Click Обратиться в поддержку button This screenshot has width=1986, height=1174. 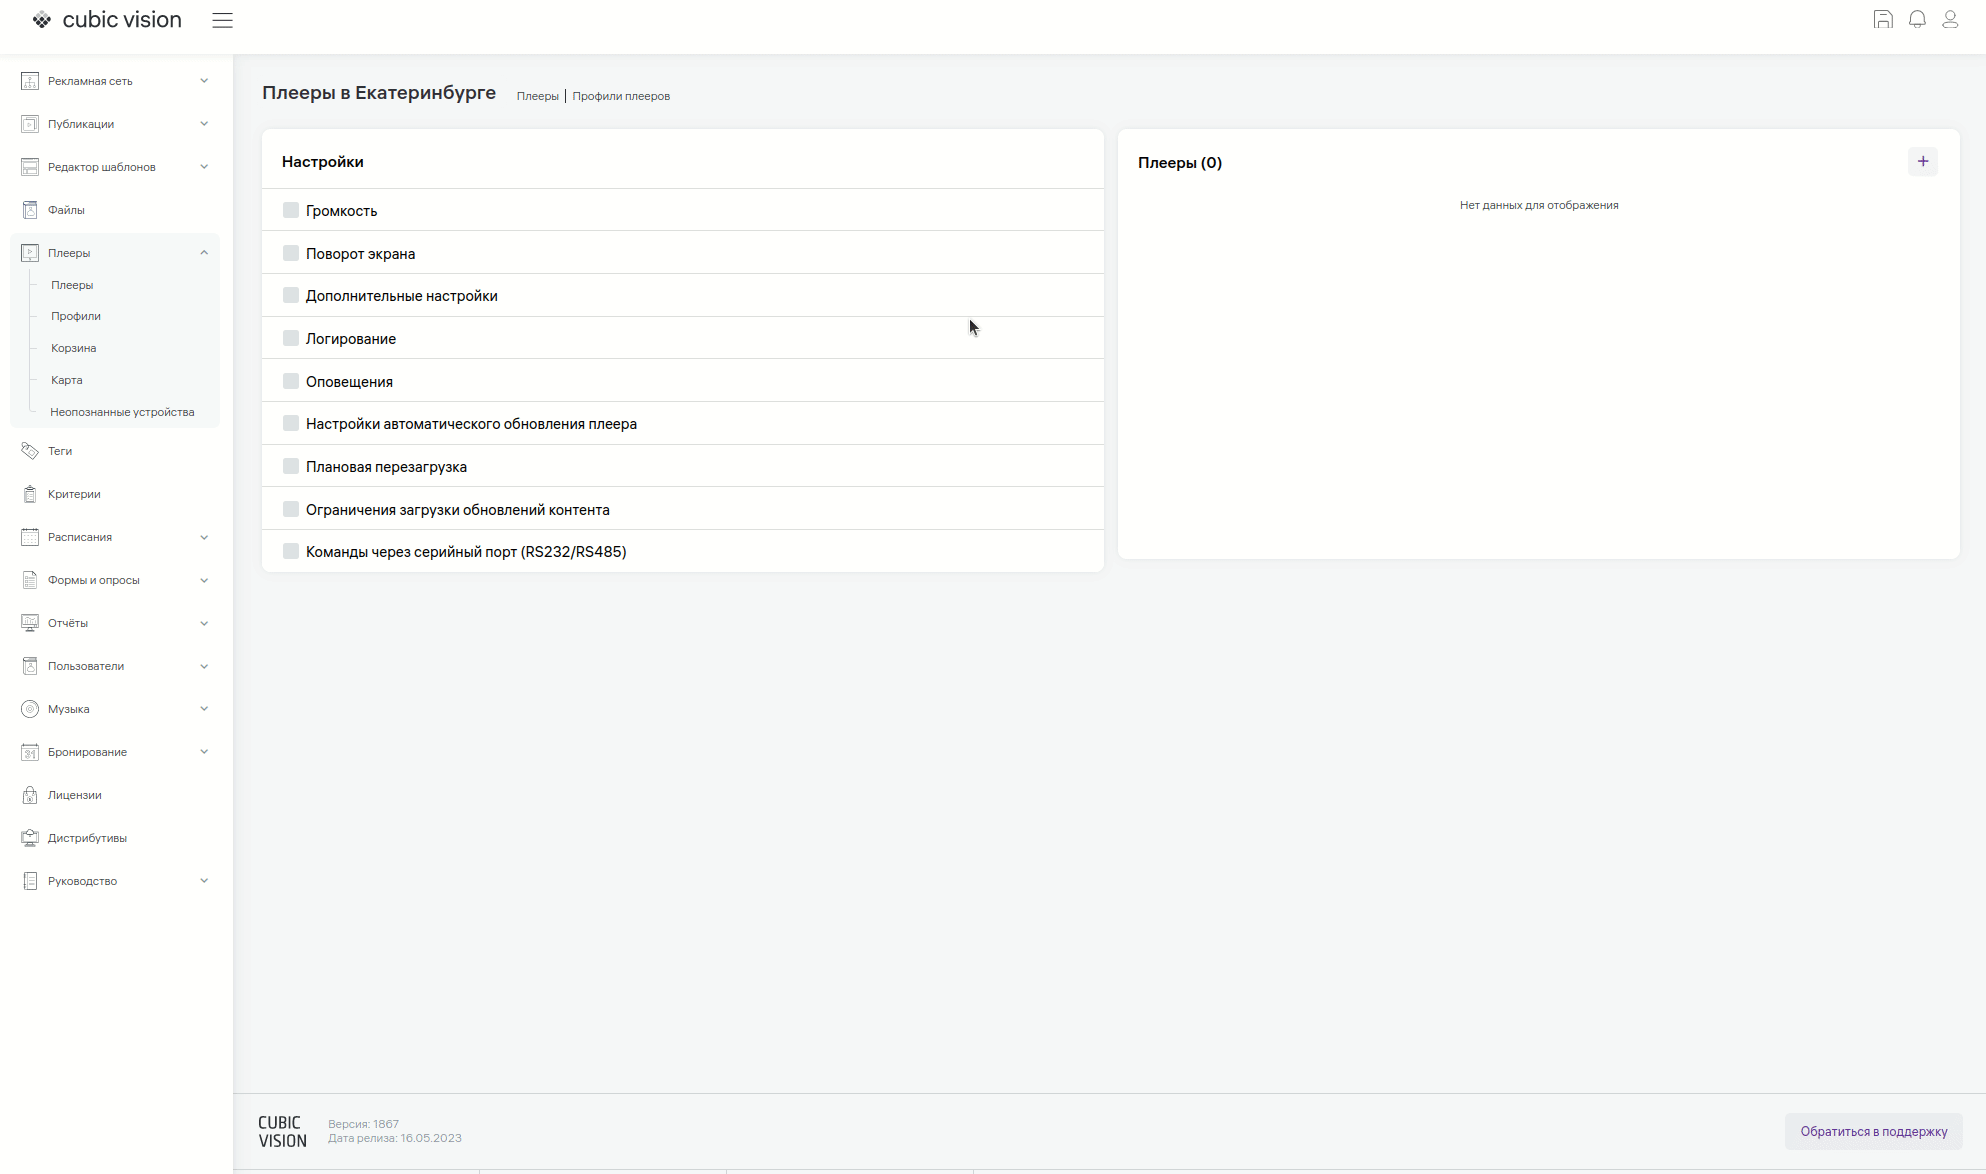[x=1873, y=1131]
